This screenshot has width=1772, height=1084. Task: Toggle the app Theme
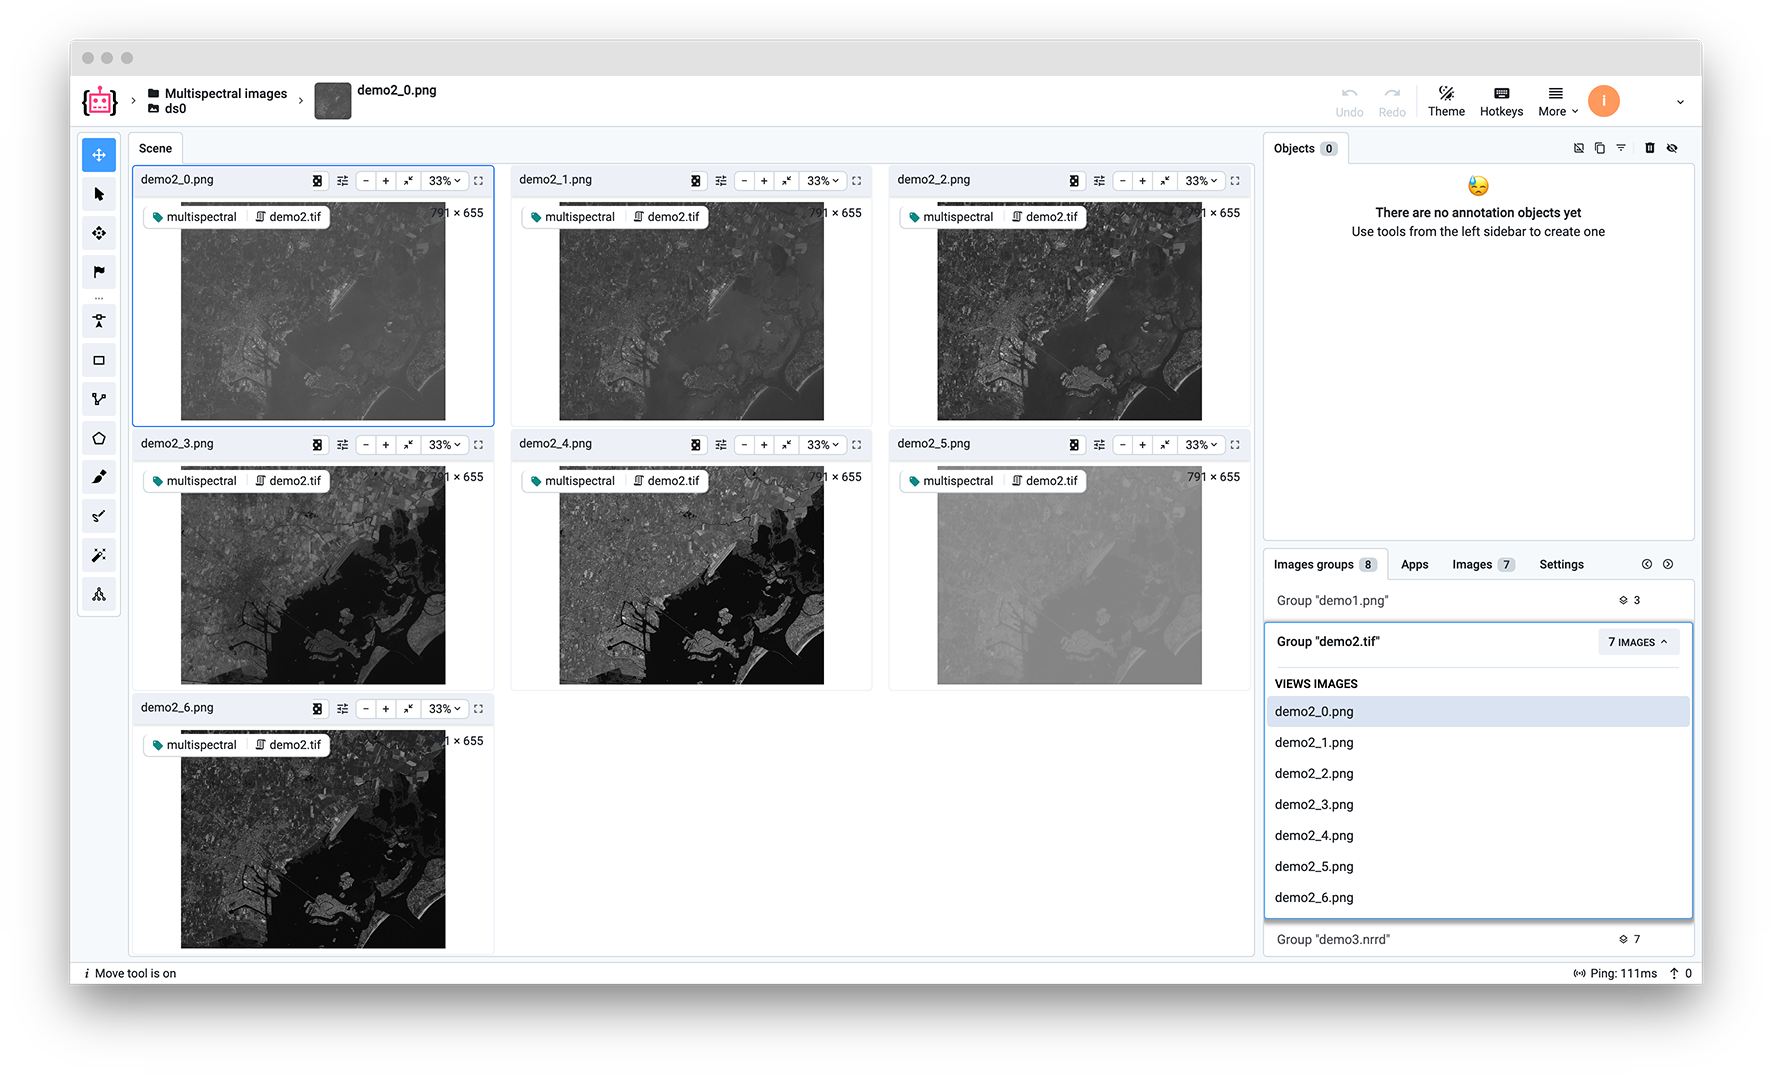tap(1446, 101)
